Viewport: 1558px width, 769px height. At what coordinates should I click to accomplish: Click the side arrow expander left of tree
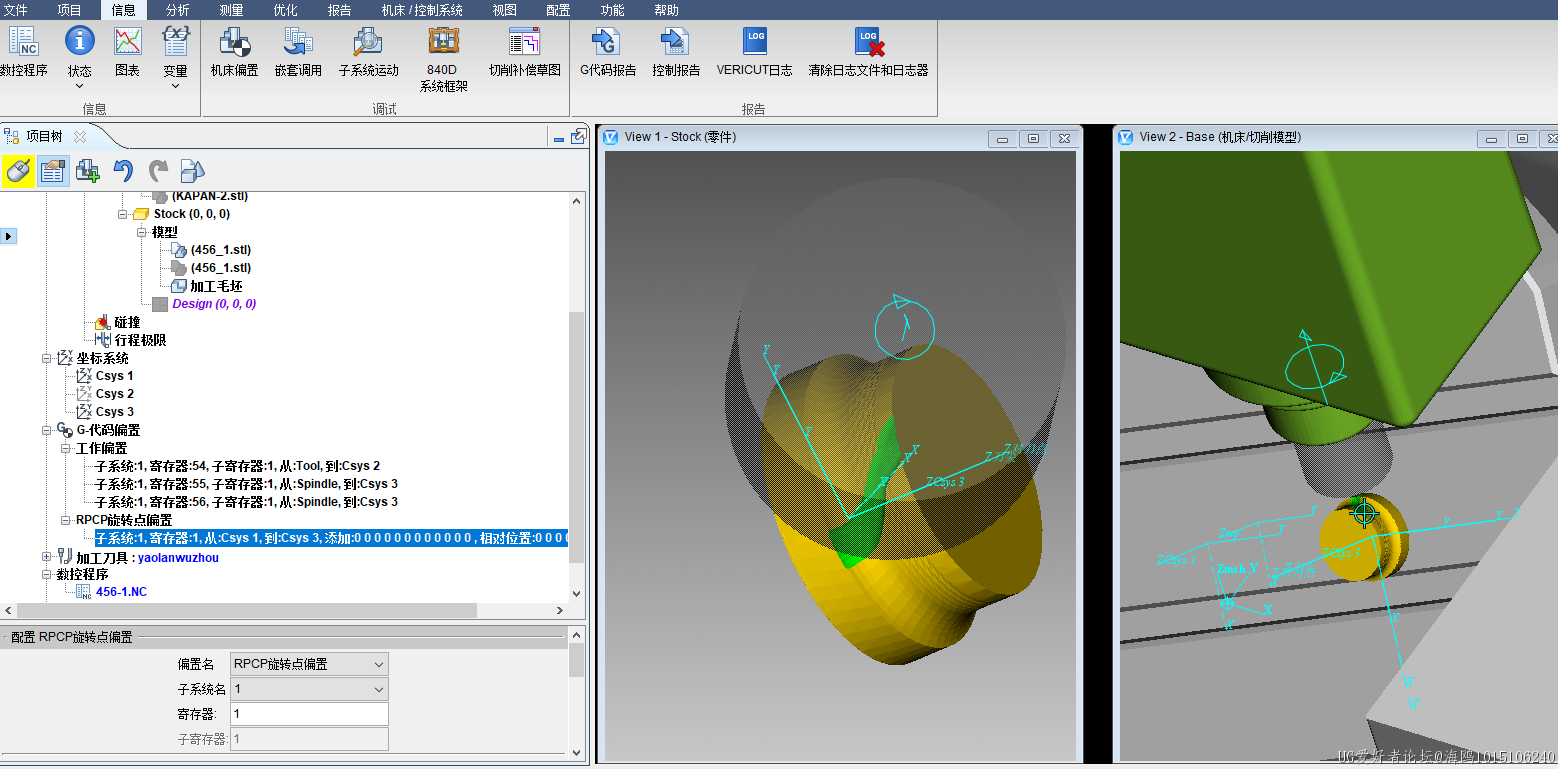pyautogui.click(x=8, y=236)
